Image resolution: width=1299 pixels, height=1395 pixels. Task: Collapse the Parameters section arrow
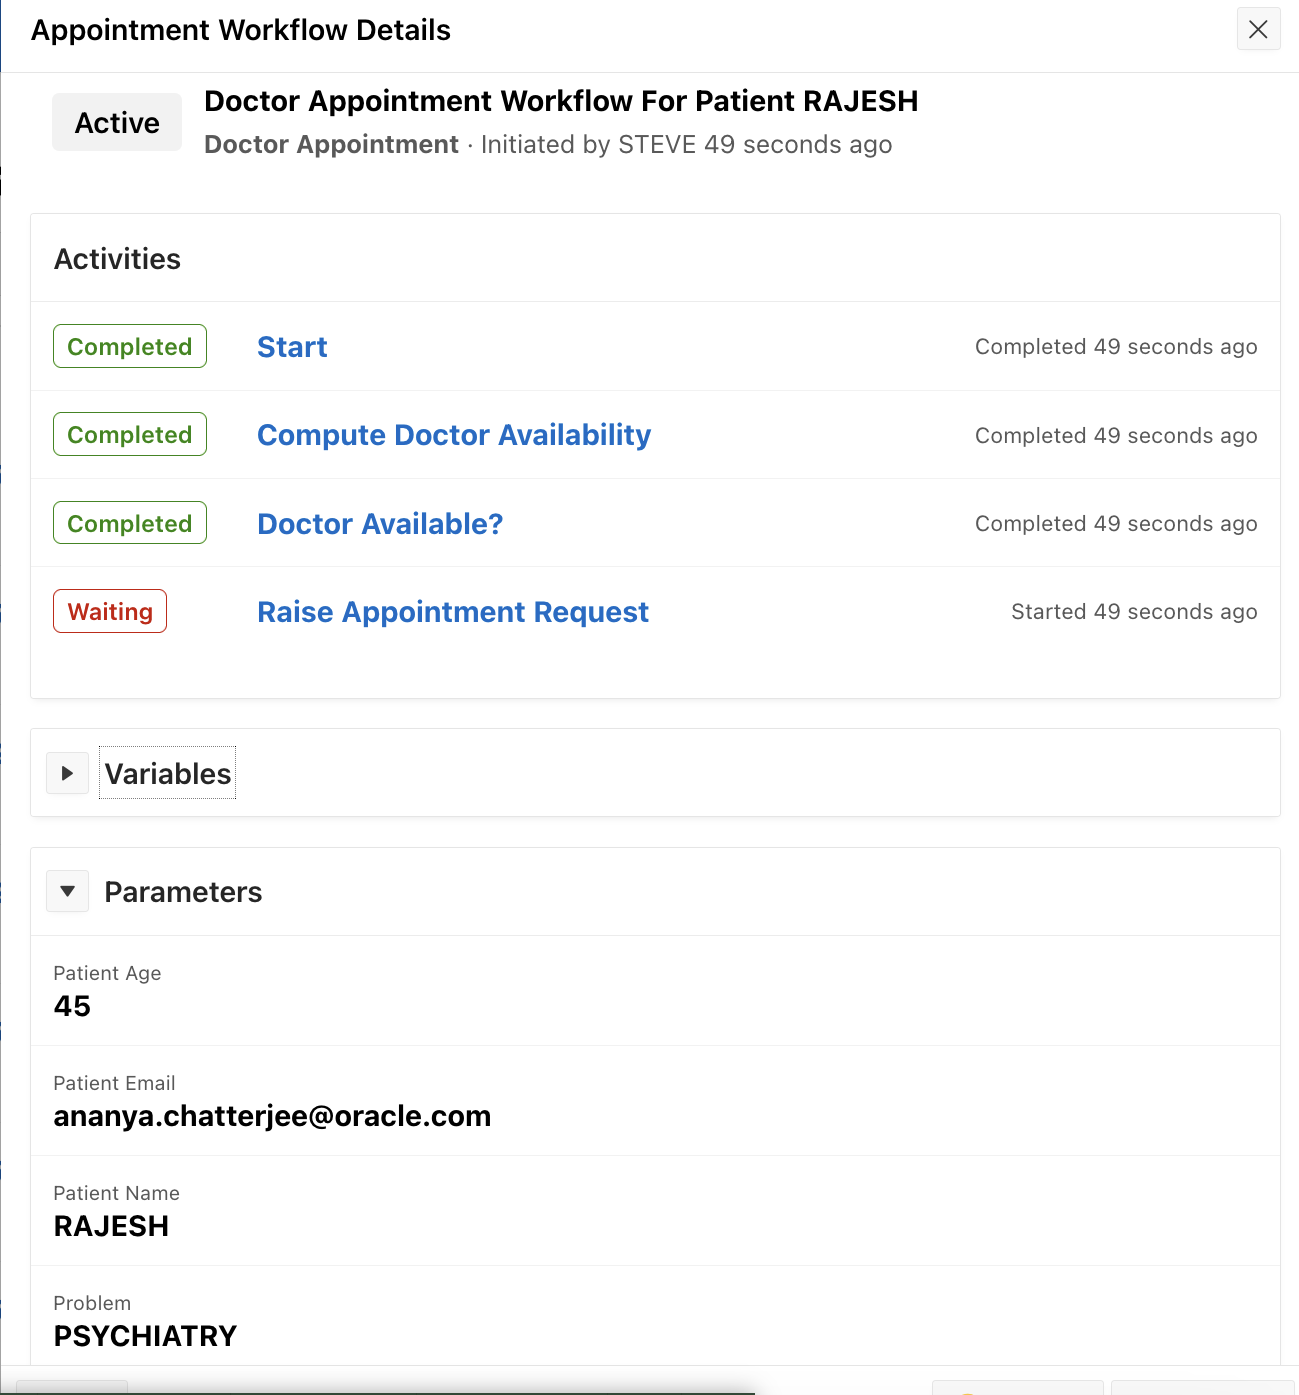(x=68, y=891)
